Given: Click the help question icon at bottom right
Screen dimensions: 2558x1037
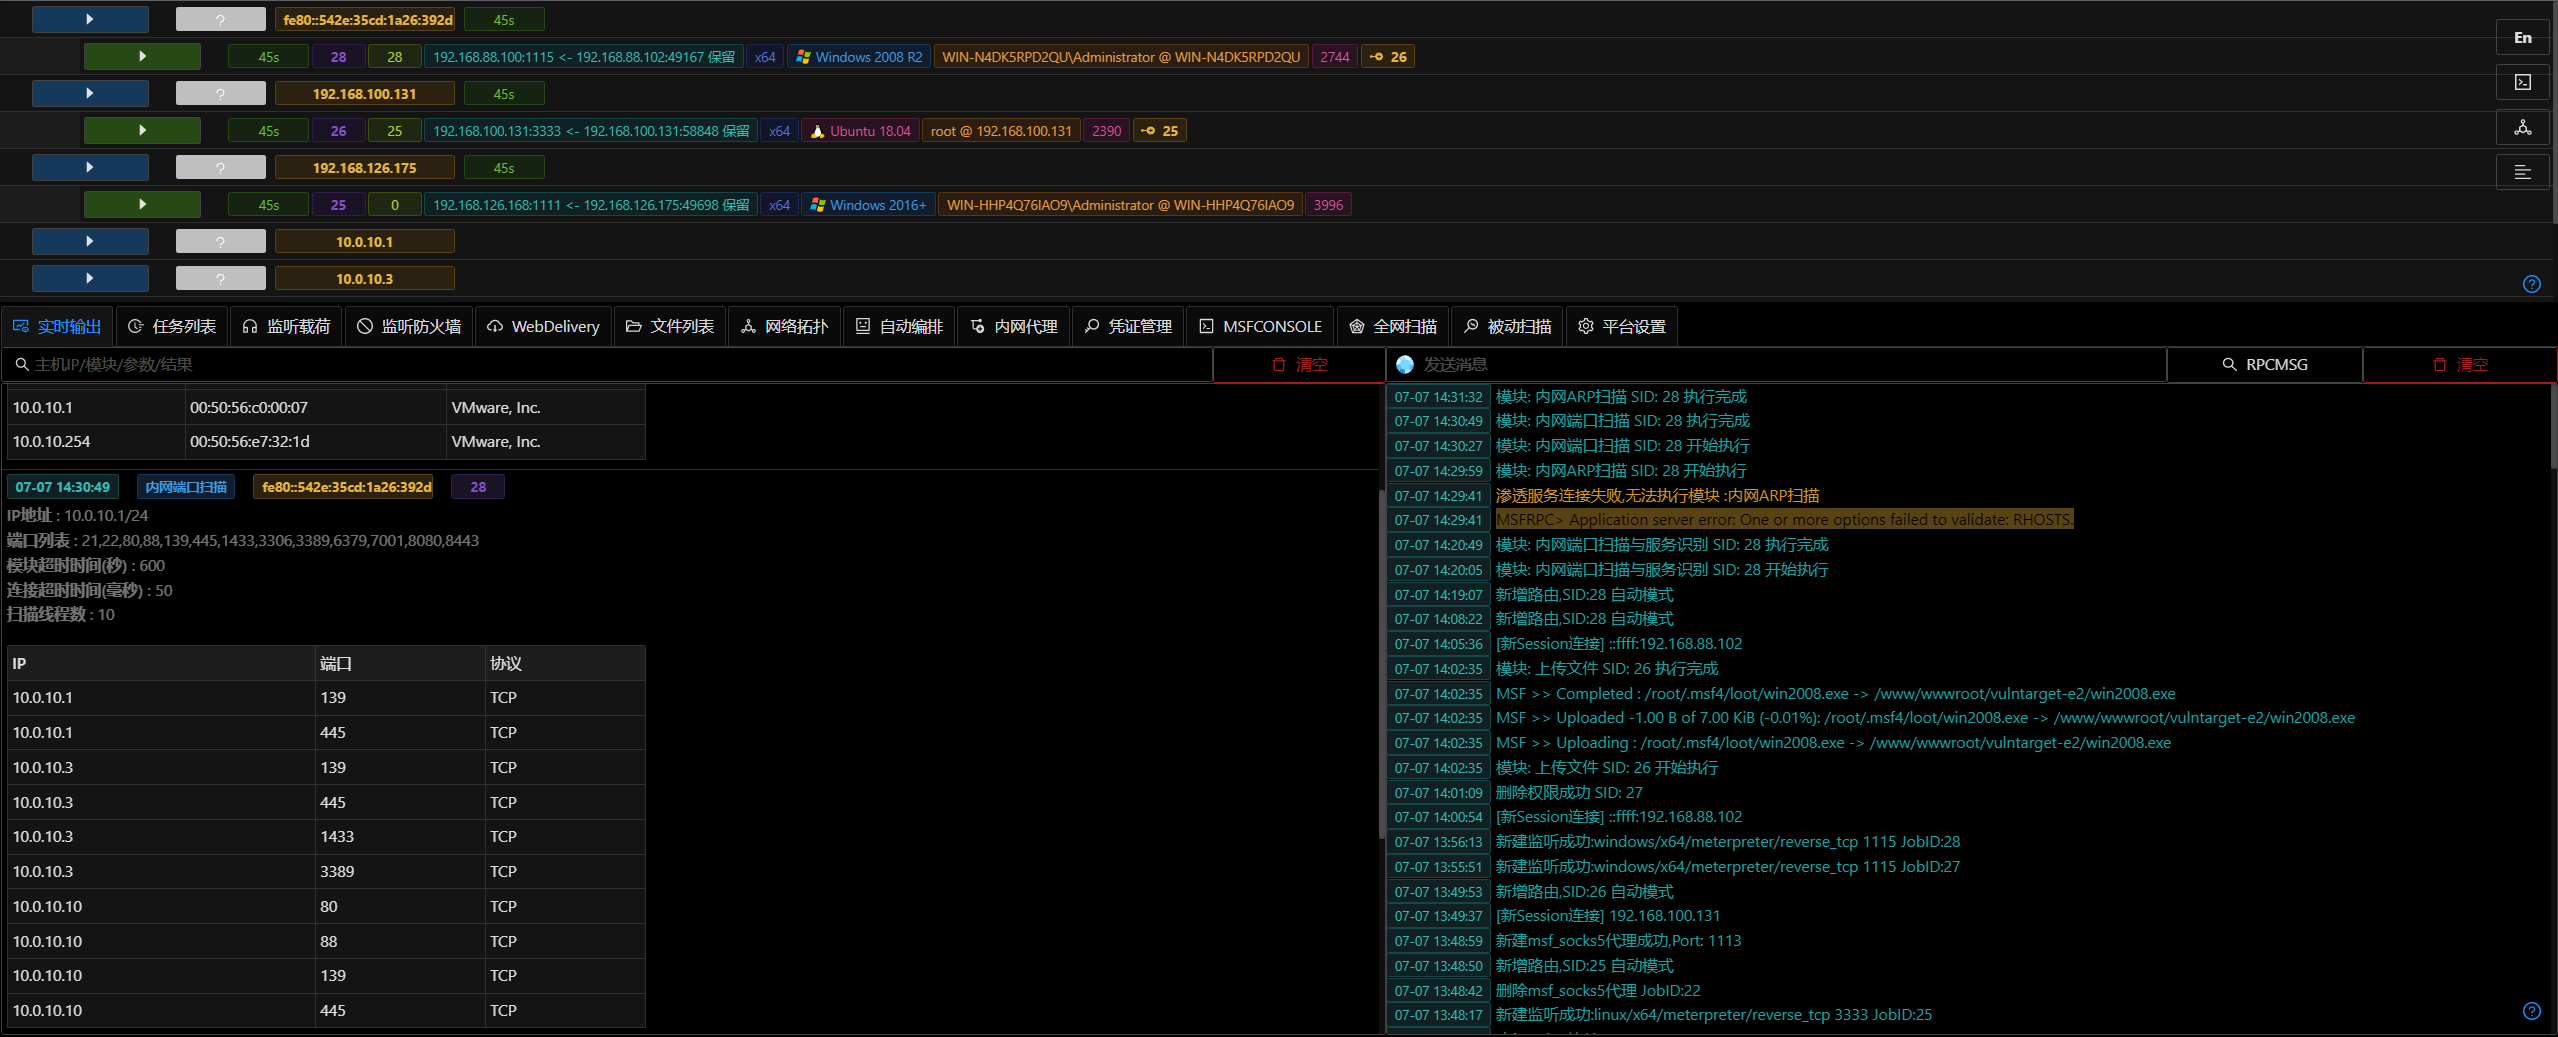Looking at the screenshot, I should tap(2532, 1011).
